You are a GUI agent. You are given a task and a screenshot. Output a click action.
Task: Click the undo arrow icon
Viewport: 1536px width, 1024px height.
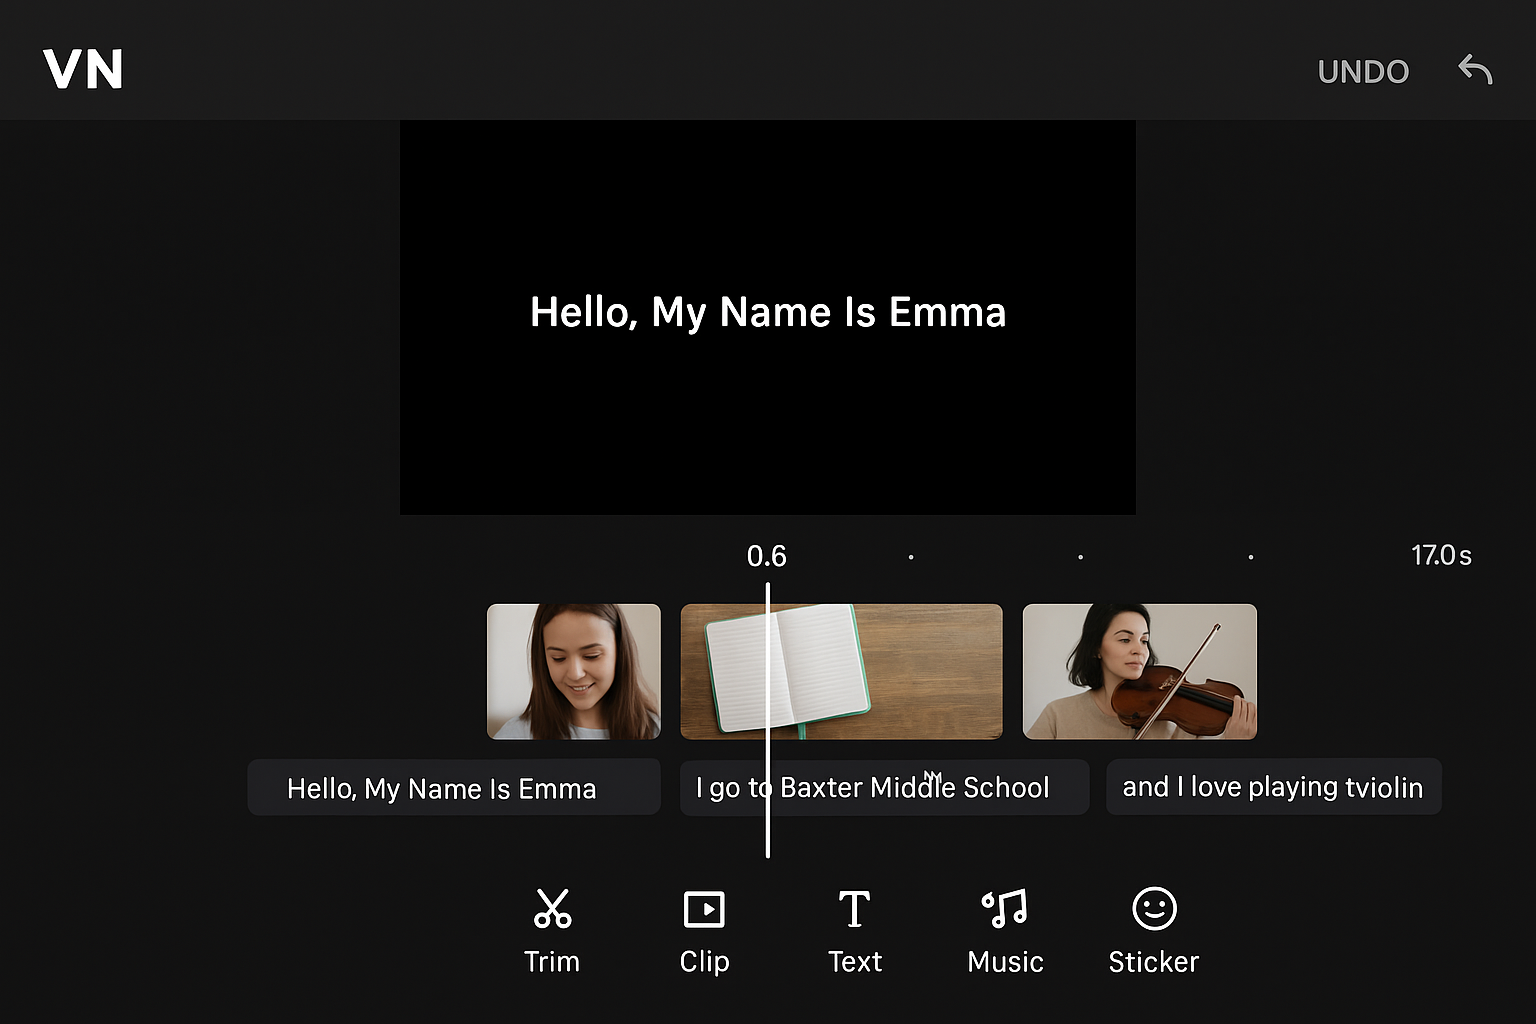point(1474,70)
